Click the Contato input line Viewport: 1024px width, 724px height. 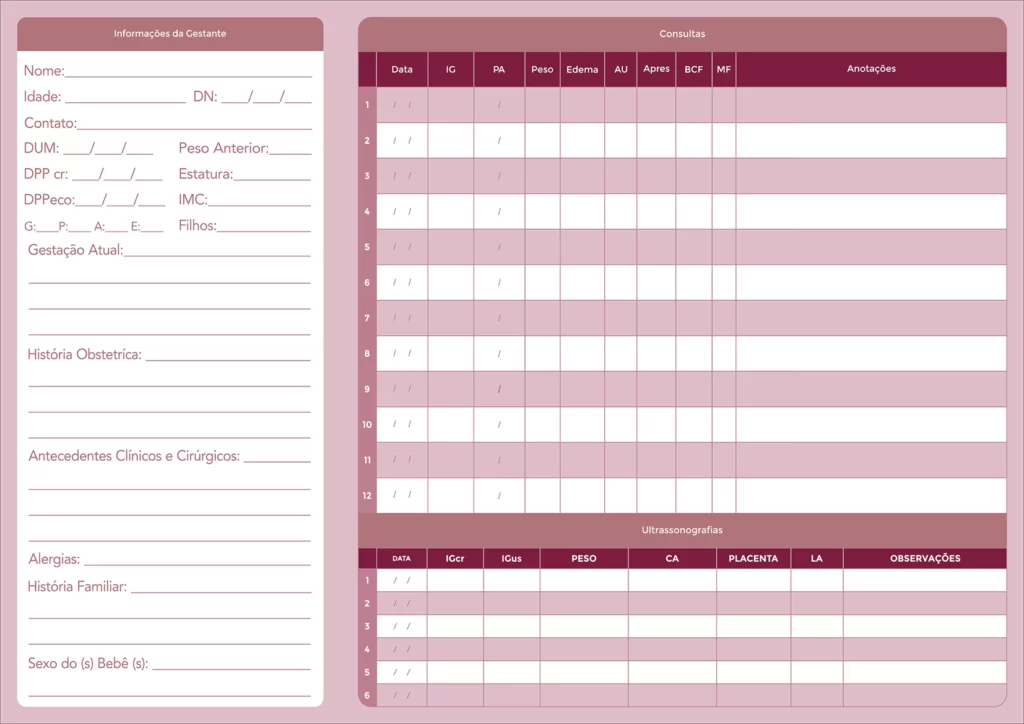pyautogui.click(x=194, y=123)
